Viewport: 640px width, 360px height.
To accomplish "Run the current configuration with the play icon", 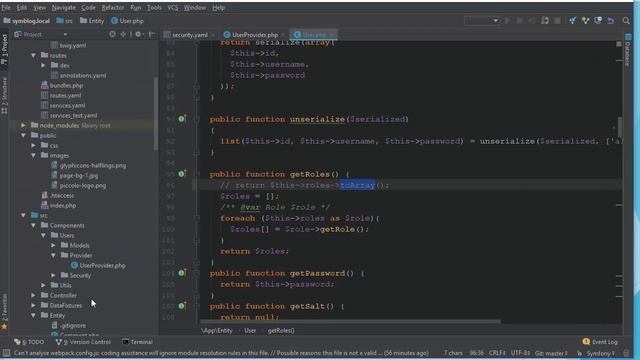I will (507, 20).
